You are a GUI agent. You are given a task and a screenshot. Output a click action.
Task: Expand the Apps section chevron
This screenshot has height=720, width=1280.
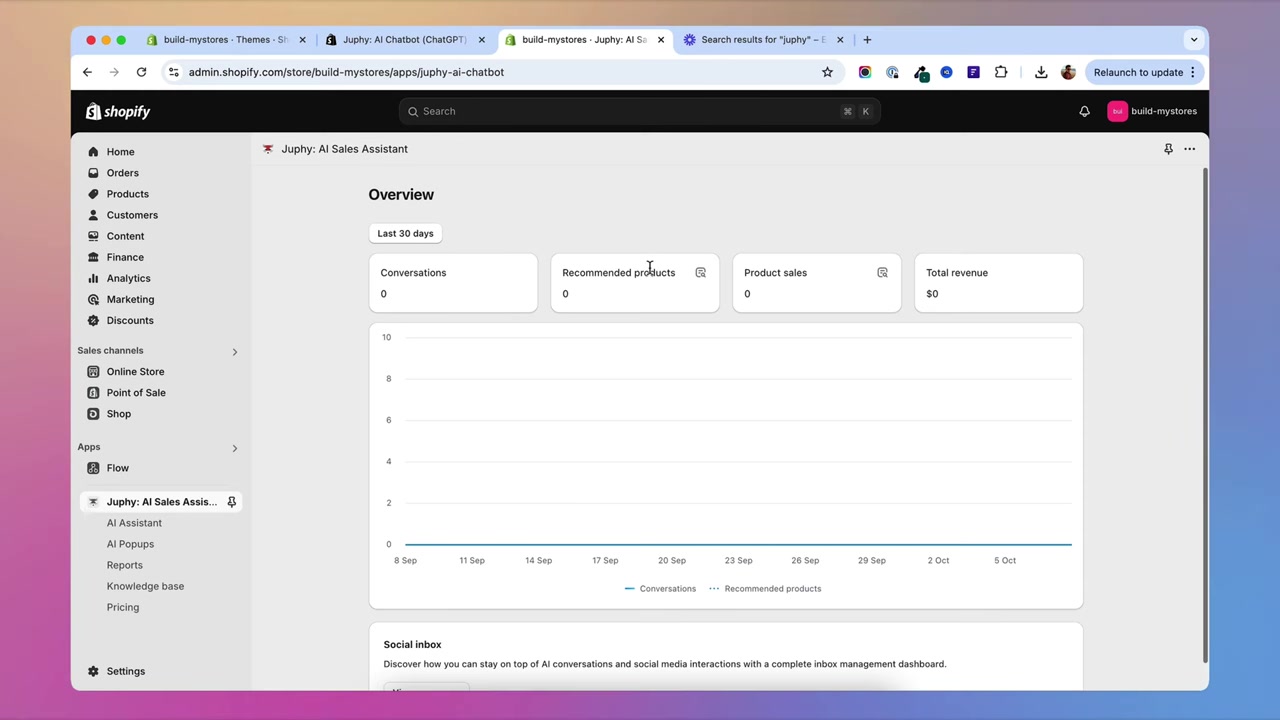235,448
